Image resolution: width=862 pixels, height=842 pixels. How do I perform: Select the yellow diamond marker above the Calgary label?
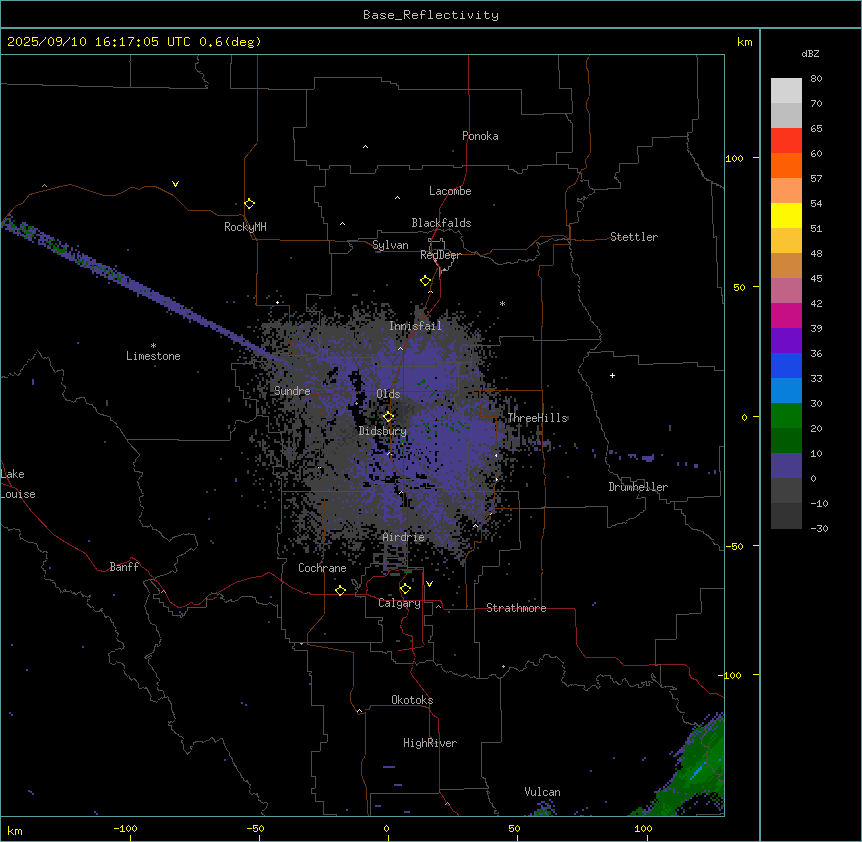(405, 589)
